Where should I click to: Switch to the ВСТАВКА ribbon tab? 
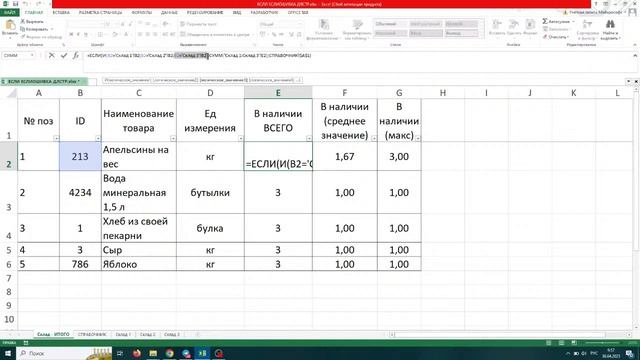click(x=61, y=13)
